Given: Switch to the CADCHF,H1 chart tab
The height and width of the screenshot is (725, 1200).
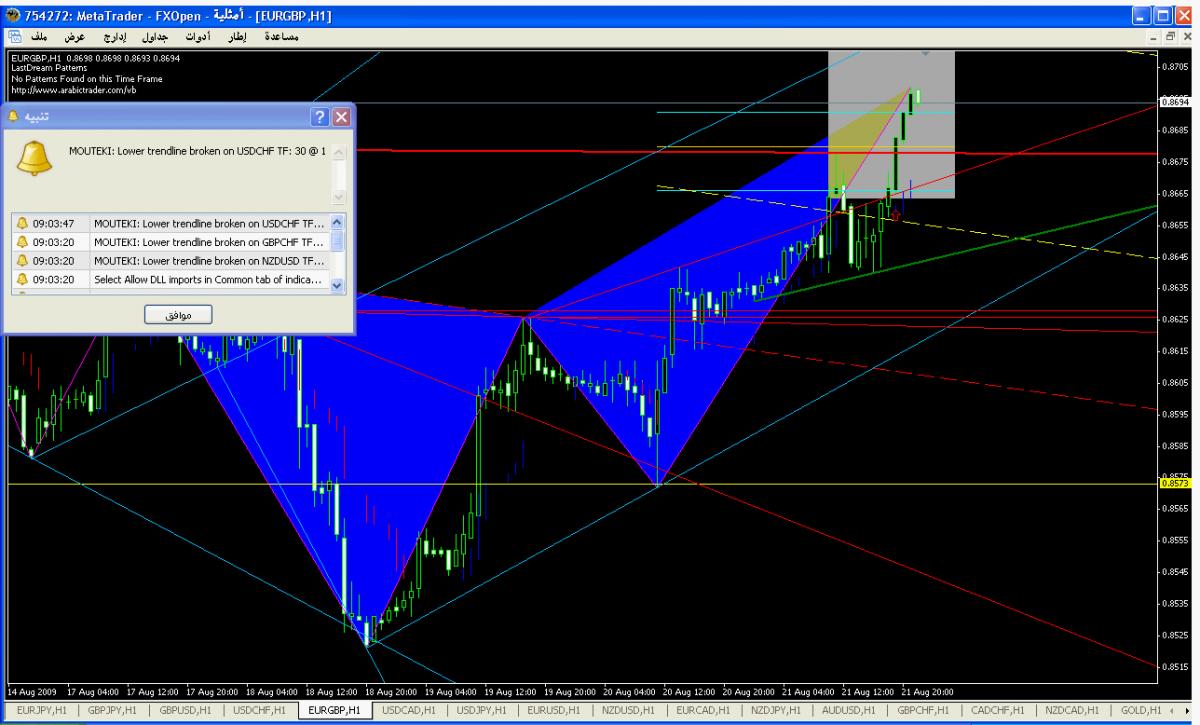Looking at the screenshot, I should [x=997, y=710].
